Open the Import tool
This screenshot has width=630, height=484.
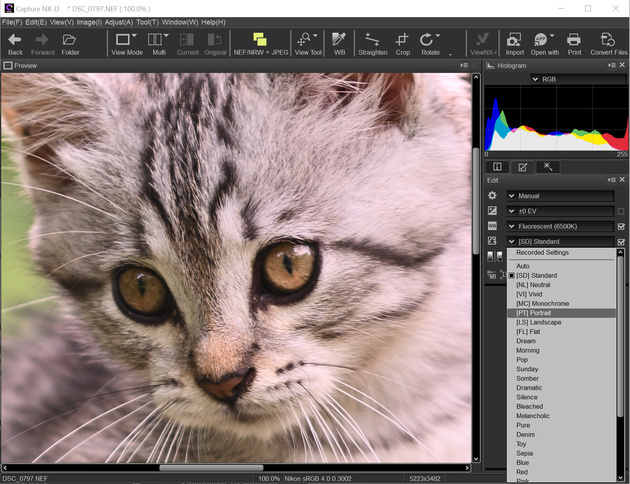tap(514, 41)
